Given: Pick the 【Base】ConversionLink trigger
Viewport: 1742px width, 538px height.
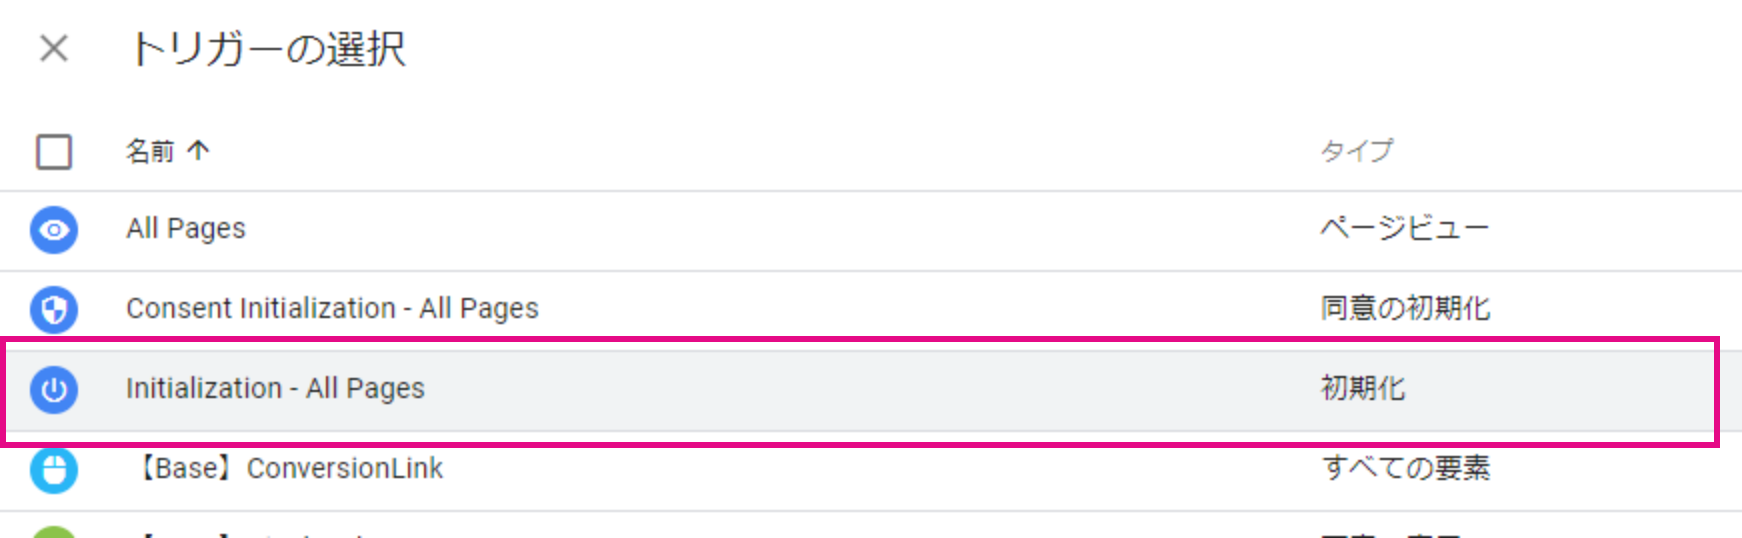Looking at the screenshot, I should tap(288, 469).
